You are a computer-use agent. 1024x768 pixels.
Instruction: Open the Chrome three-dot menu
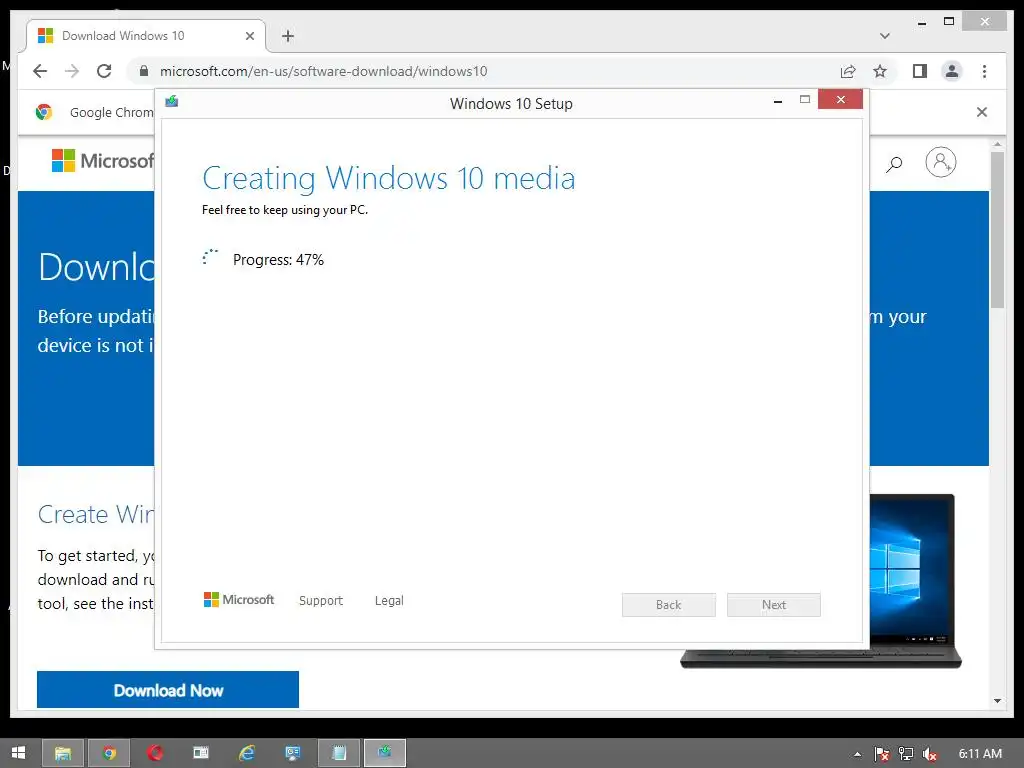coord(984,71)
